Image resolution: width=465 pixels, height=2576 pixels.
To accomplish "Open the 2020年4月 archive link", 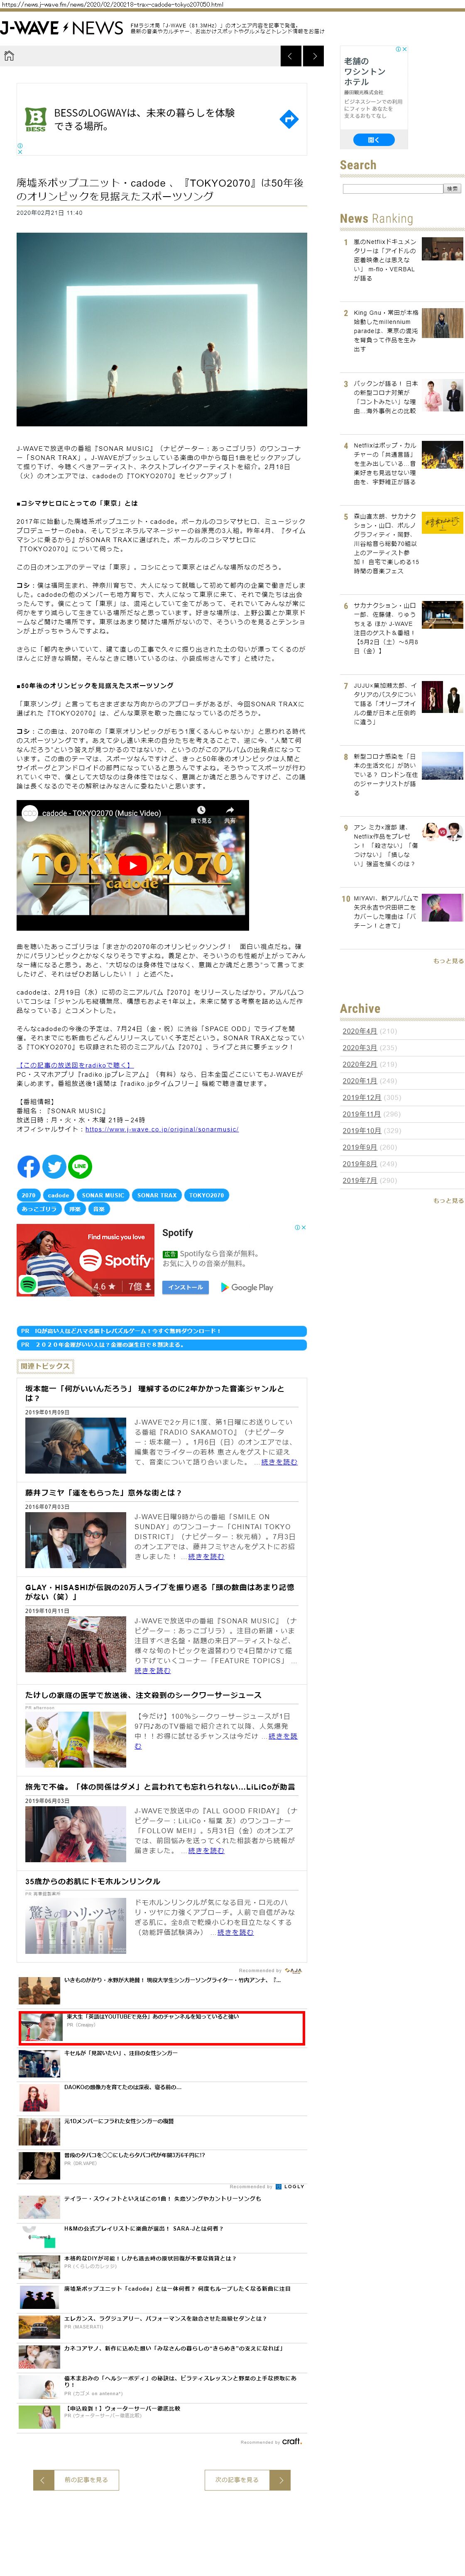I will 360,1031.
